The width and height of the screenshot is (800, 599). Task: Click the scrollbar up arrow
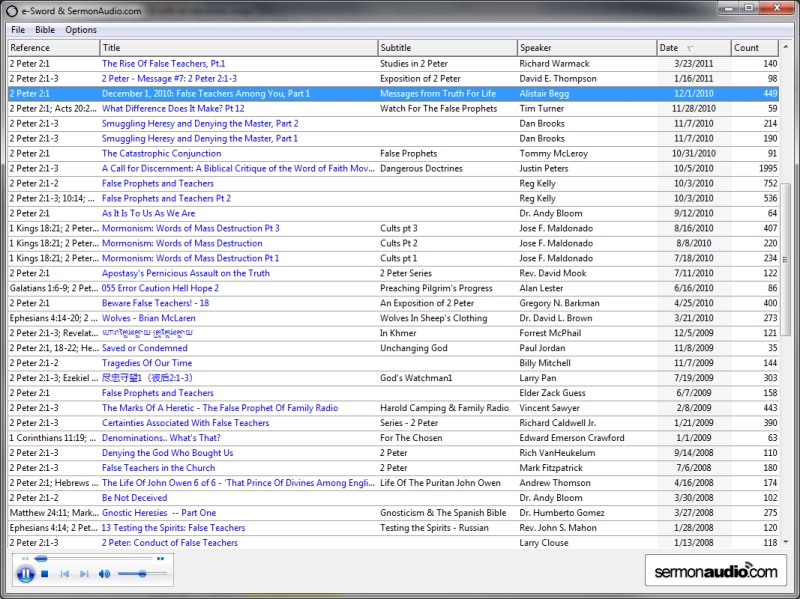point(786,47)
